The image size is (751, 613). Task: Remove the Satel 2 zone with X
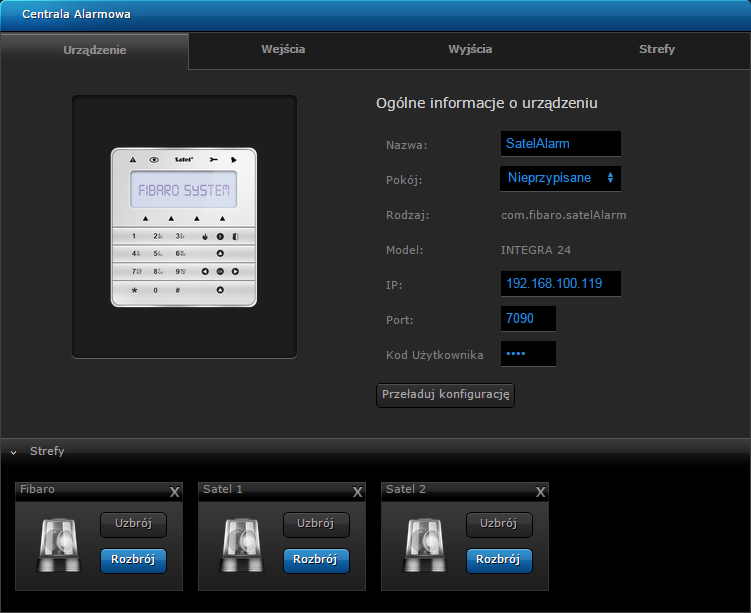tap(541, 492)
